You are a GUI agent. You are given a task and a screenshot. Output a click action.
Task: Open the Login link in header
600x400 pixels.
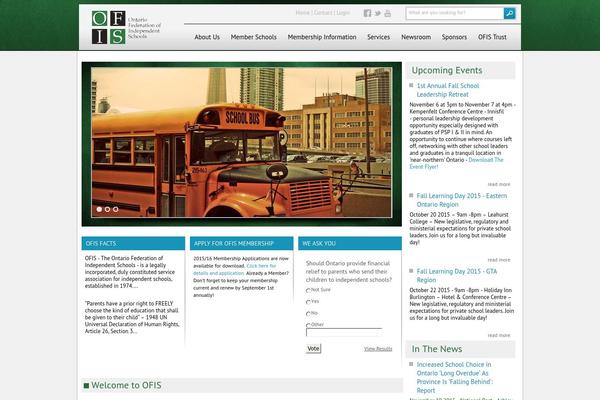[343, 13]
